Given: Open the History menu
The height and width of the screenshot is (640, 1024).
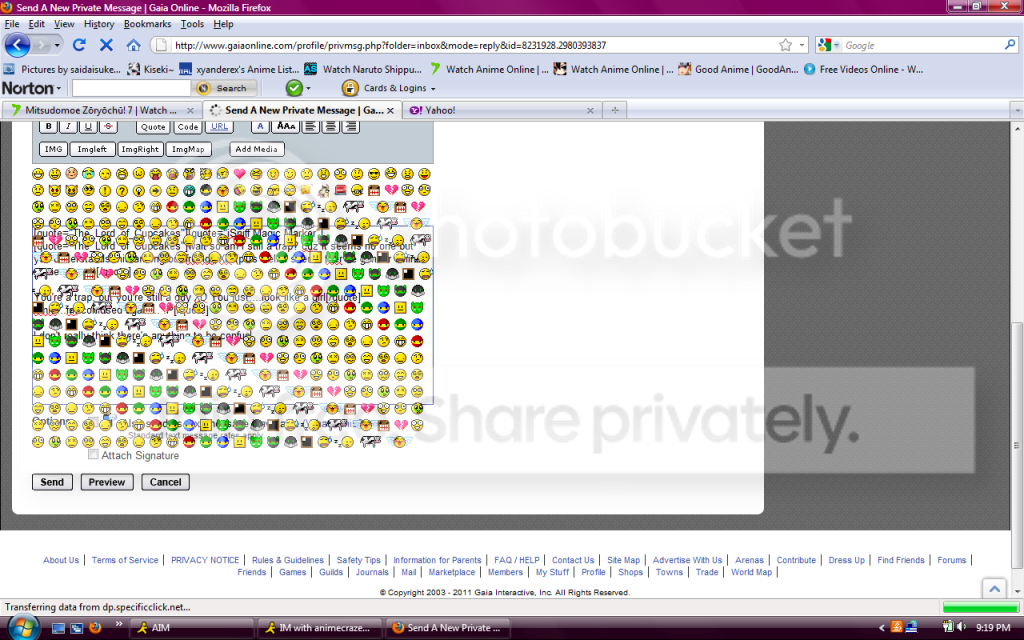Looking at the screenshot, I should point(99,24).
